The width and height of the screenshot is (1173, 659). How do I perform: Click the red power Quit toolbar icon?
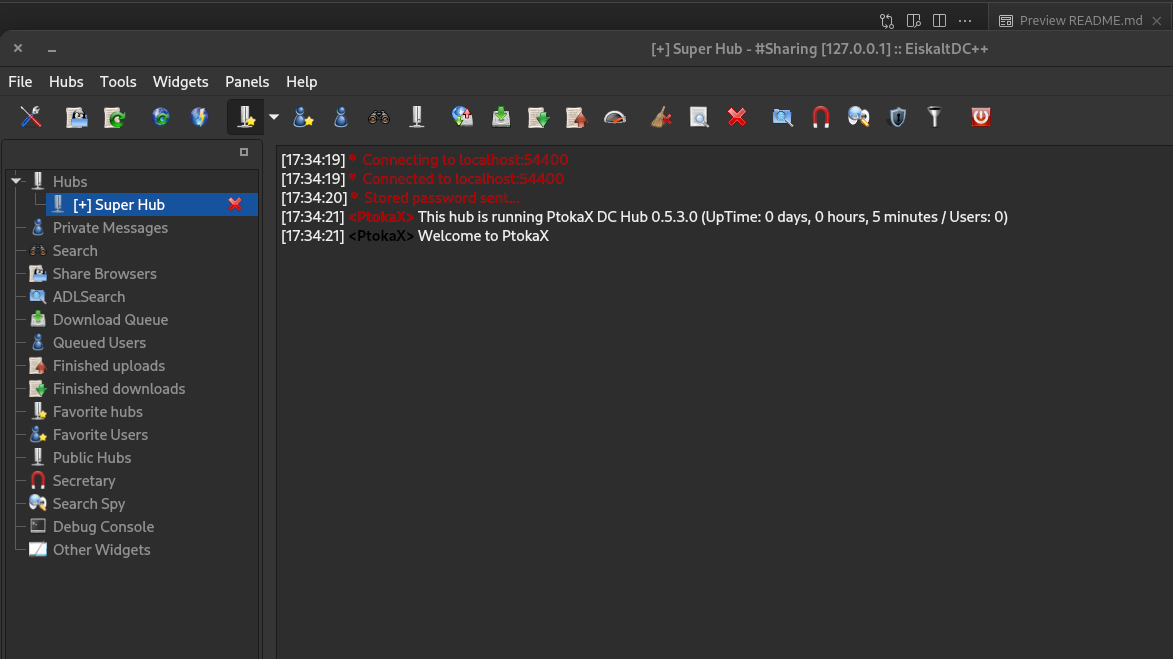[981, 117]
